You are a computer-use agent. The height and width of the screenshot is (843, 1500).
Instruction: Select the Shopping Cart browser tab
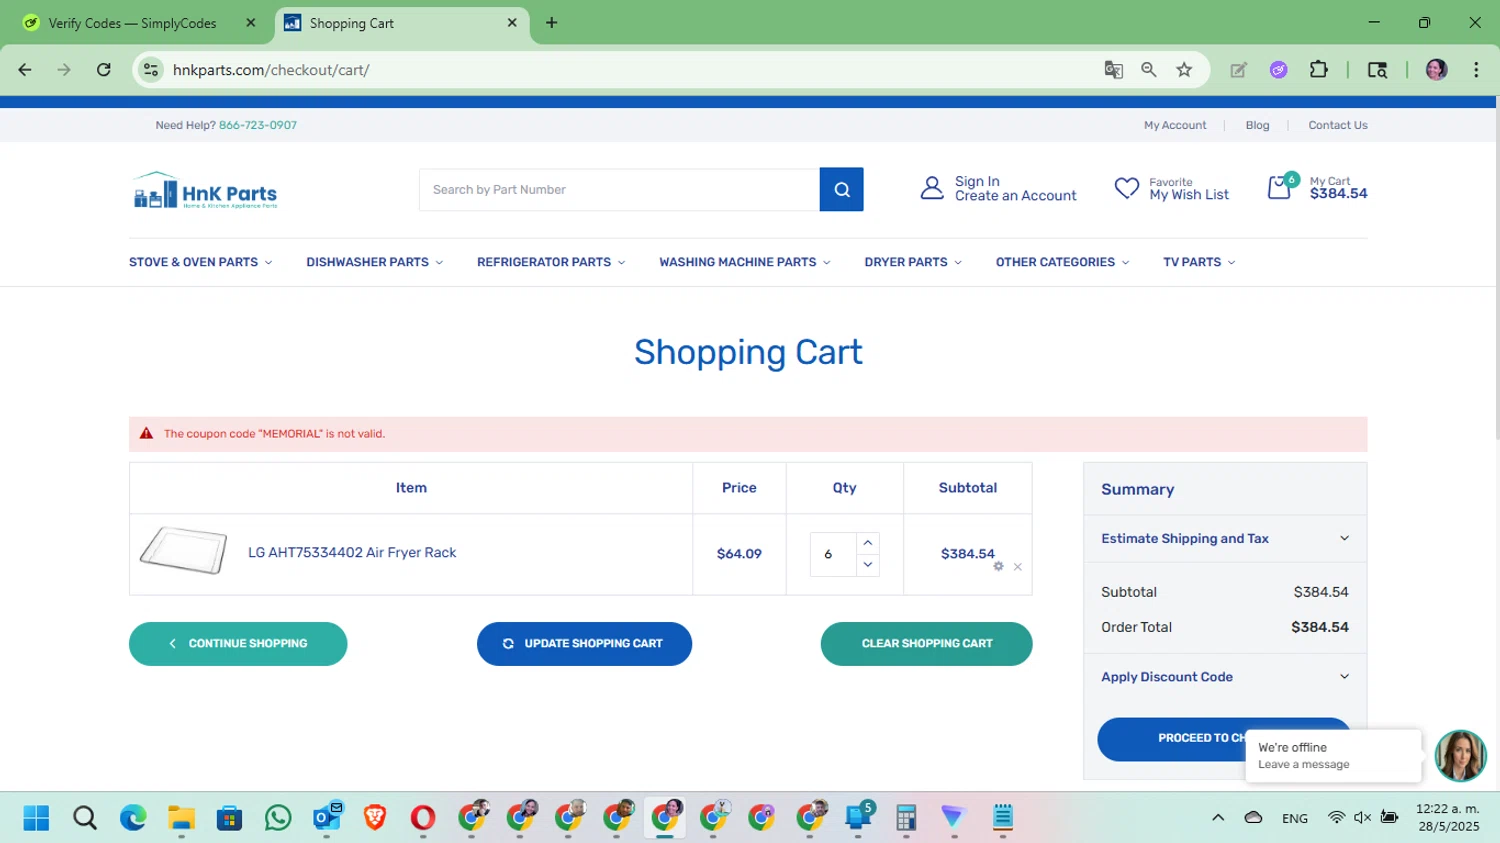point(402,23)
